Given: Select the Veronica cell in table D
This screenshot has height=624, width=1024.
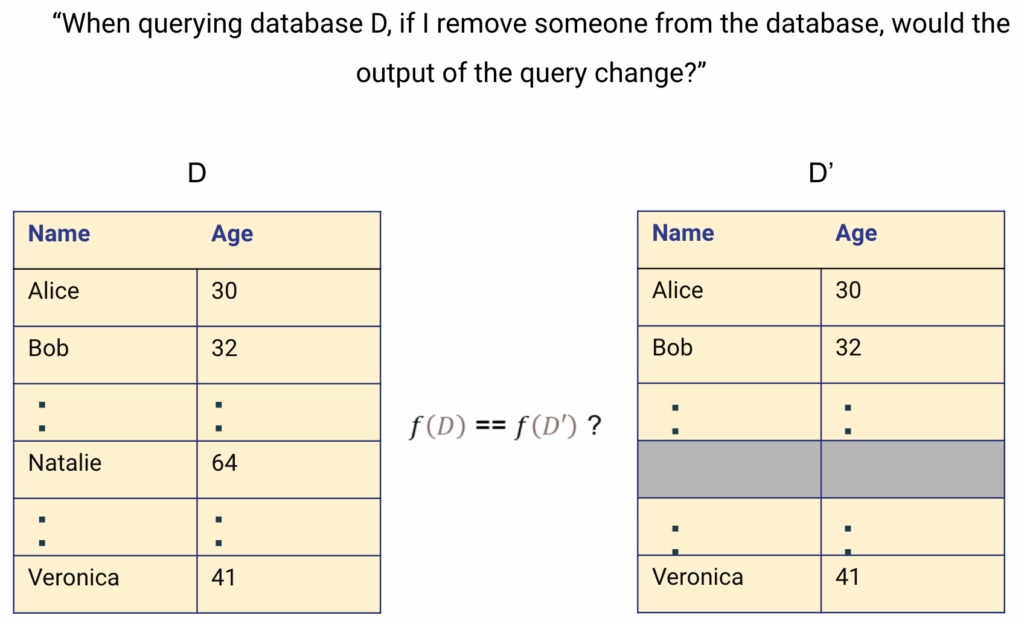Looking at the screenshot, I should pyautogui.click(x=105, y=584).
